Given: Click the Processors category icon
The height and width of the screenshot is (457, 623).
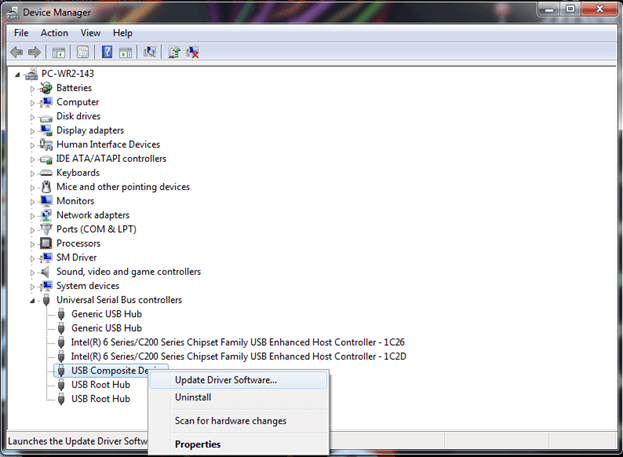Looking at the screenshot, I should point(46,243).
